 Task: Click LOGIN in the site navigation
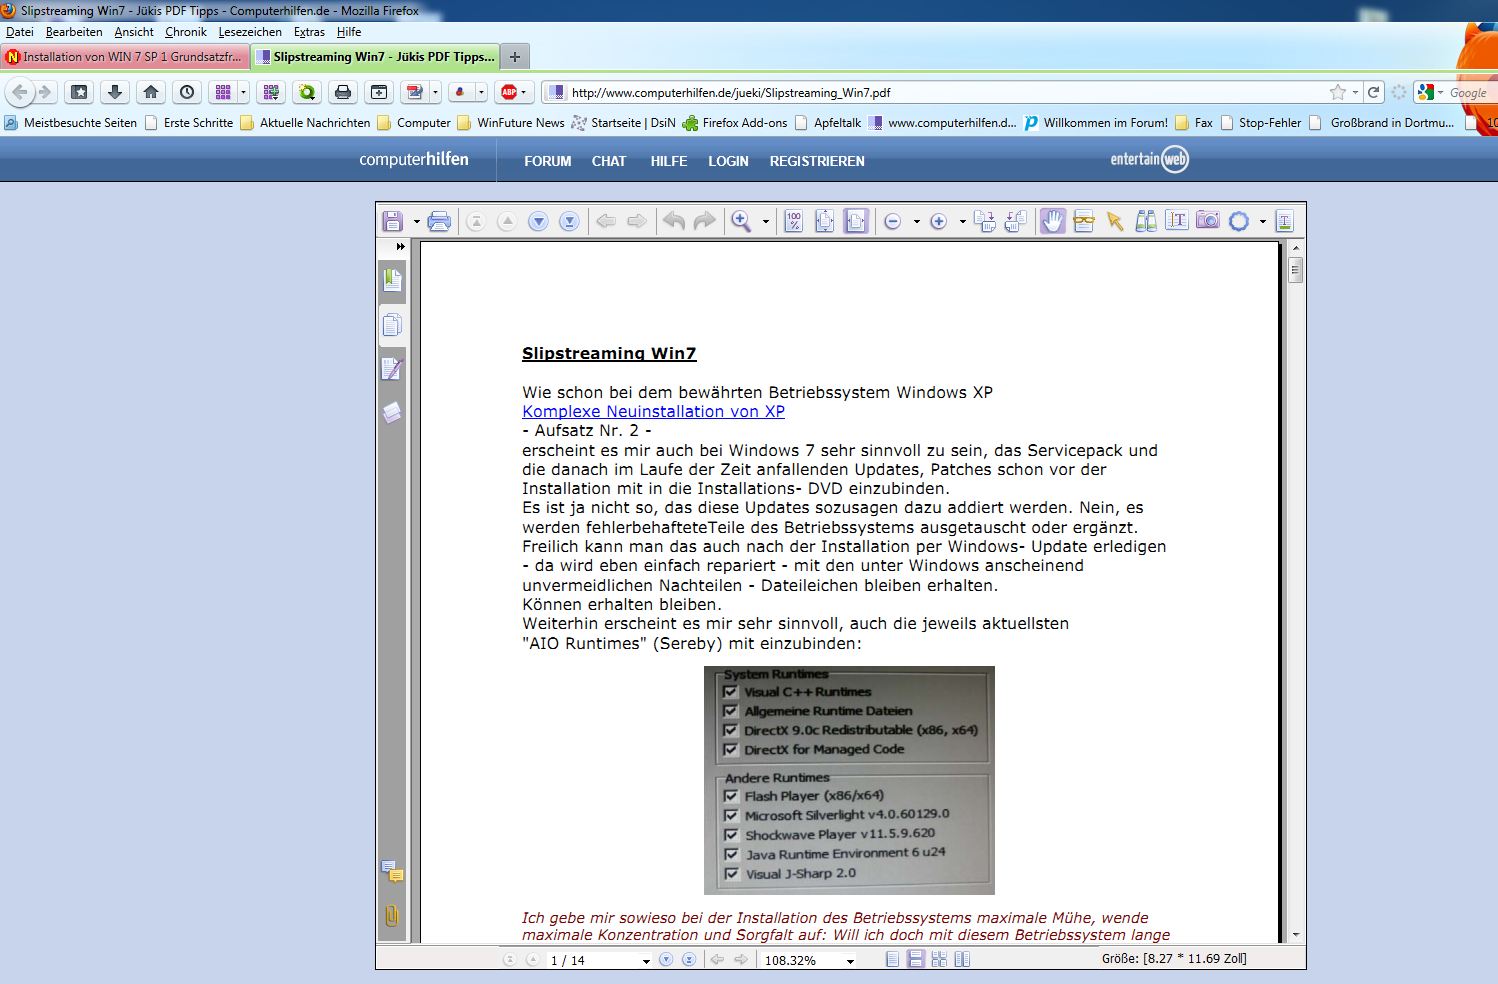pyautogui.click(x=728, y=161)
